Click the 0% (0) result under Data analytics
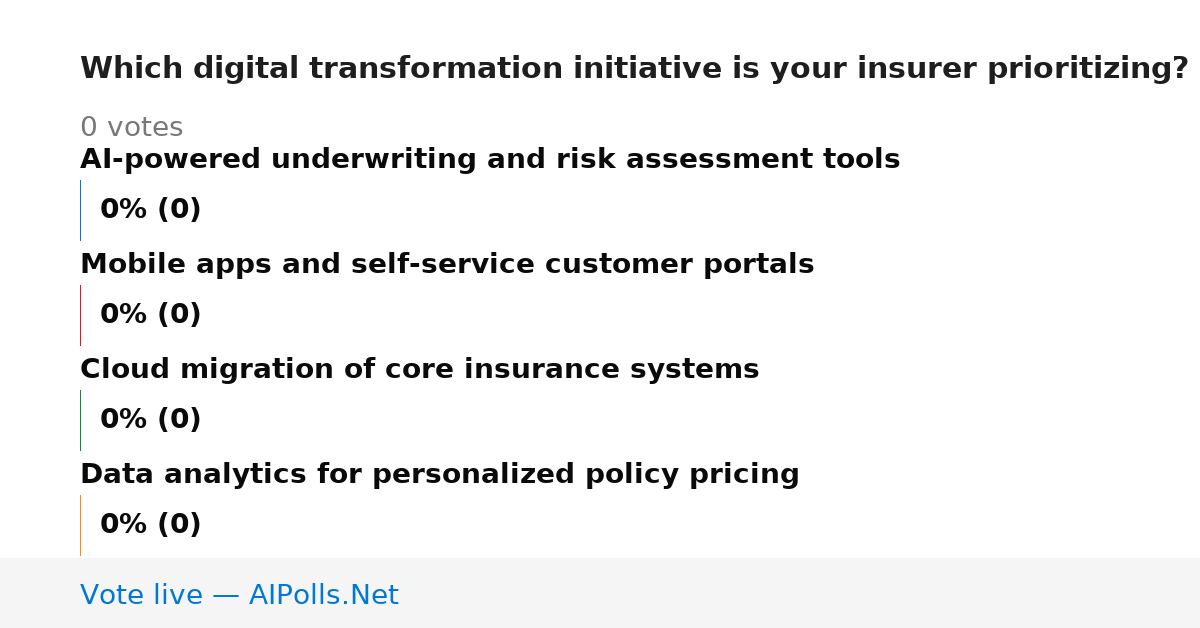Screen dimensions: 1200x628 (150, 525)
